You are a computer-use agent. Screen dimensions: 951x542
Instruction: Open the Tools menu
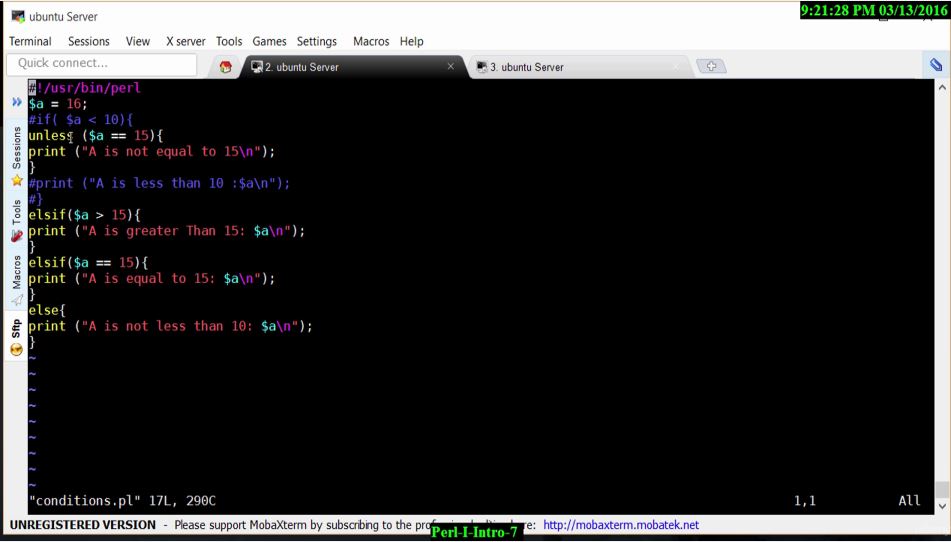pyautogui.click(x=229, y=41)
